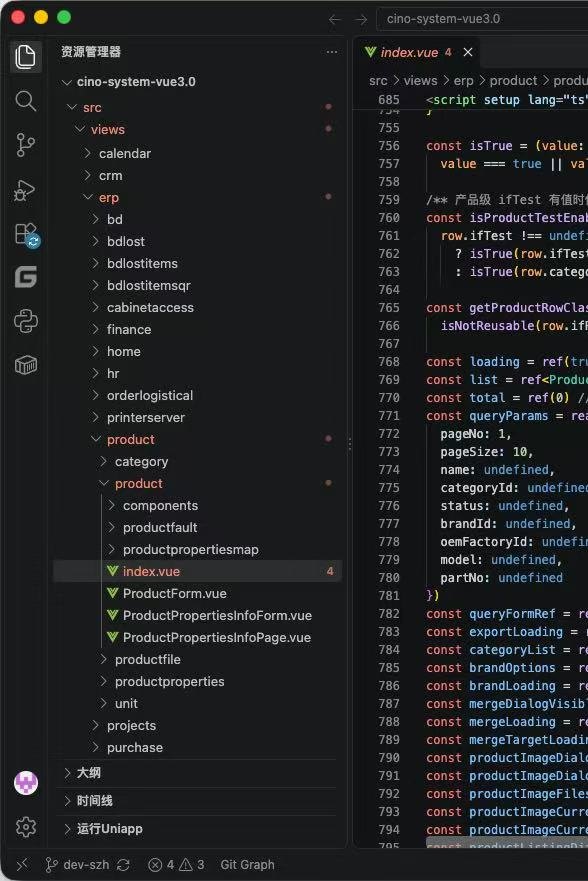
Task: Expand the projects folder
Action: coord(198,725)
